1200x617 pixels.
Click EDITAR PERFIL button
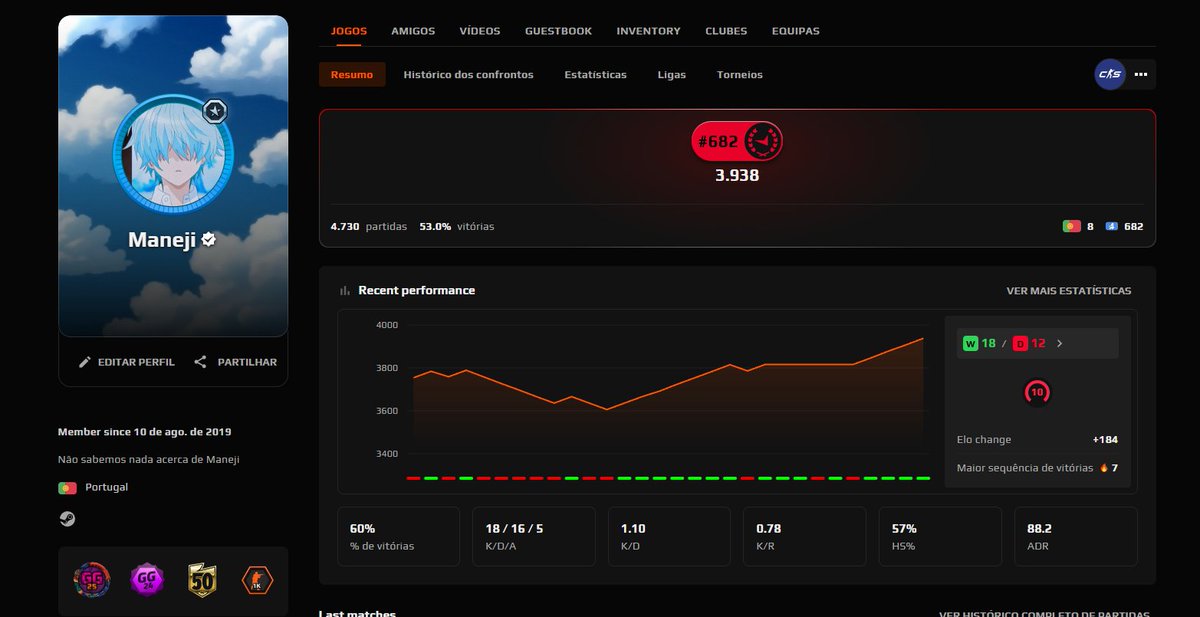(x=126, y=362)
